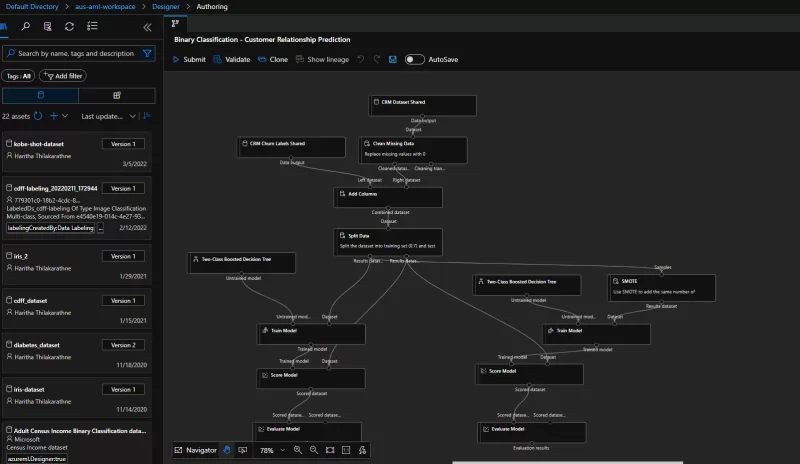Click the refresh icon in the sidebar tabs
The height and width of the screenshot is (464, 800).
(69, 26)
